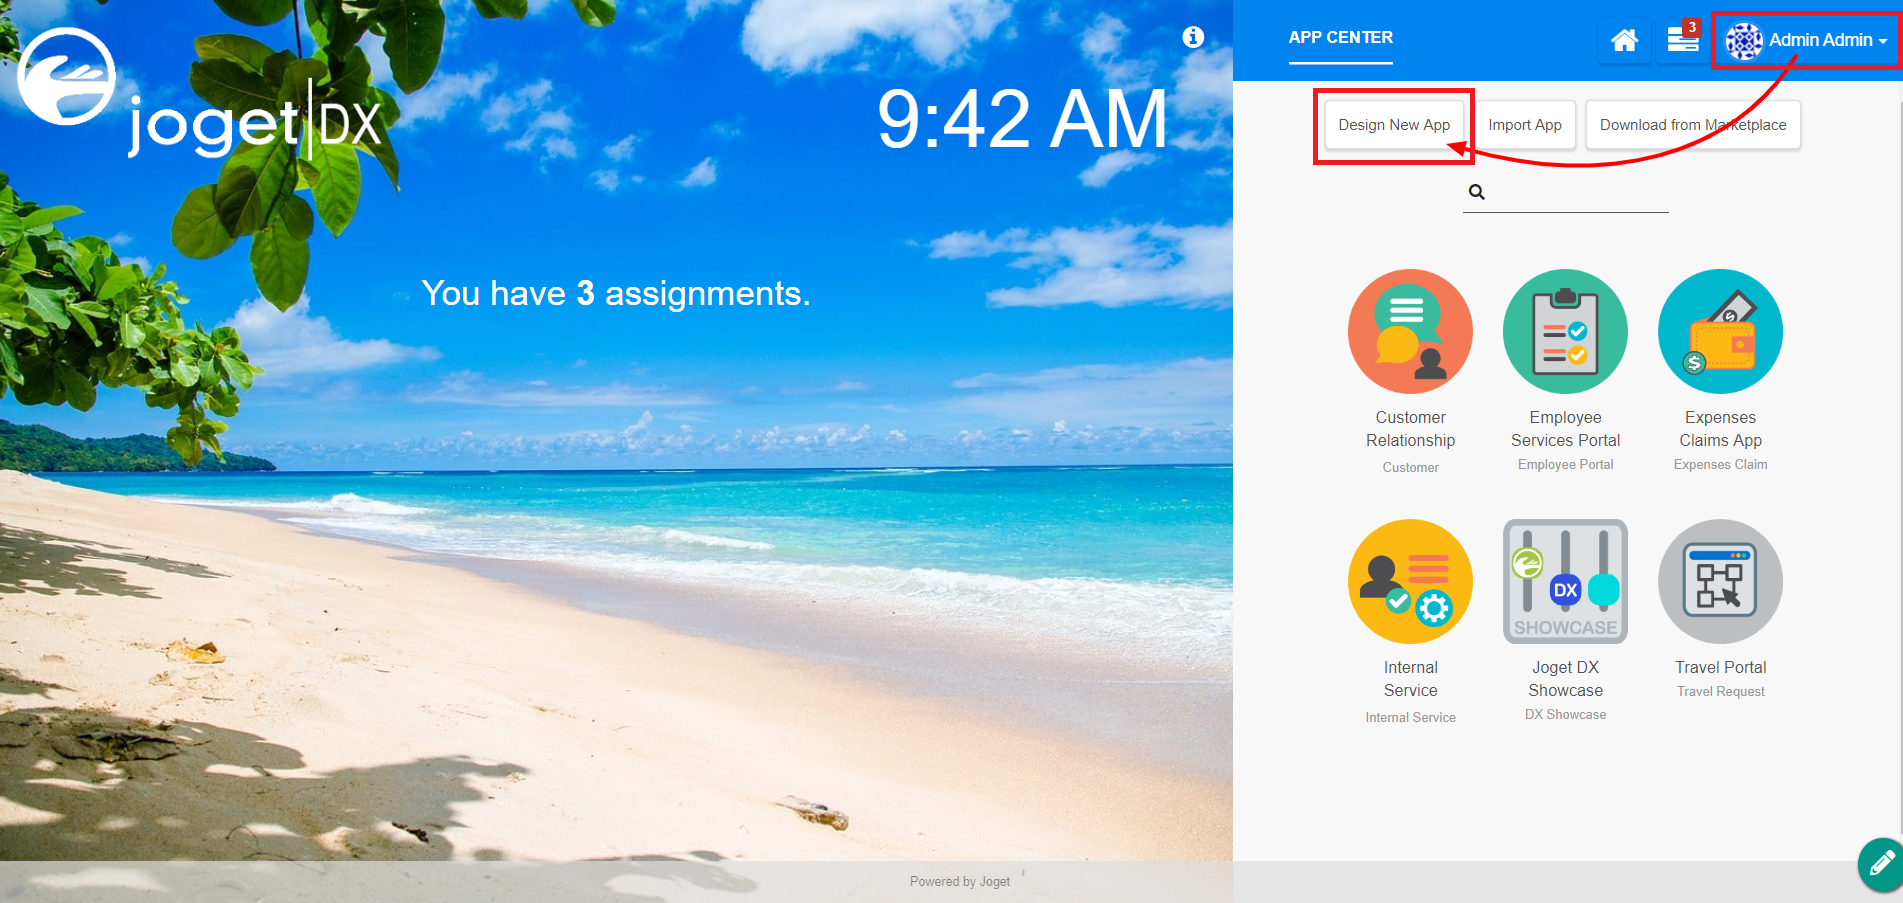
Task: Click the Import App button
Action: pos(1524,125)
